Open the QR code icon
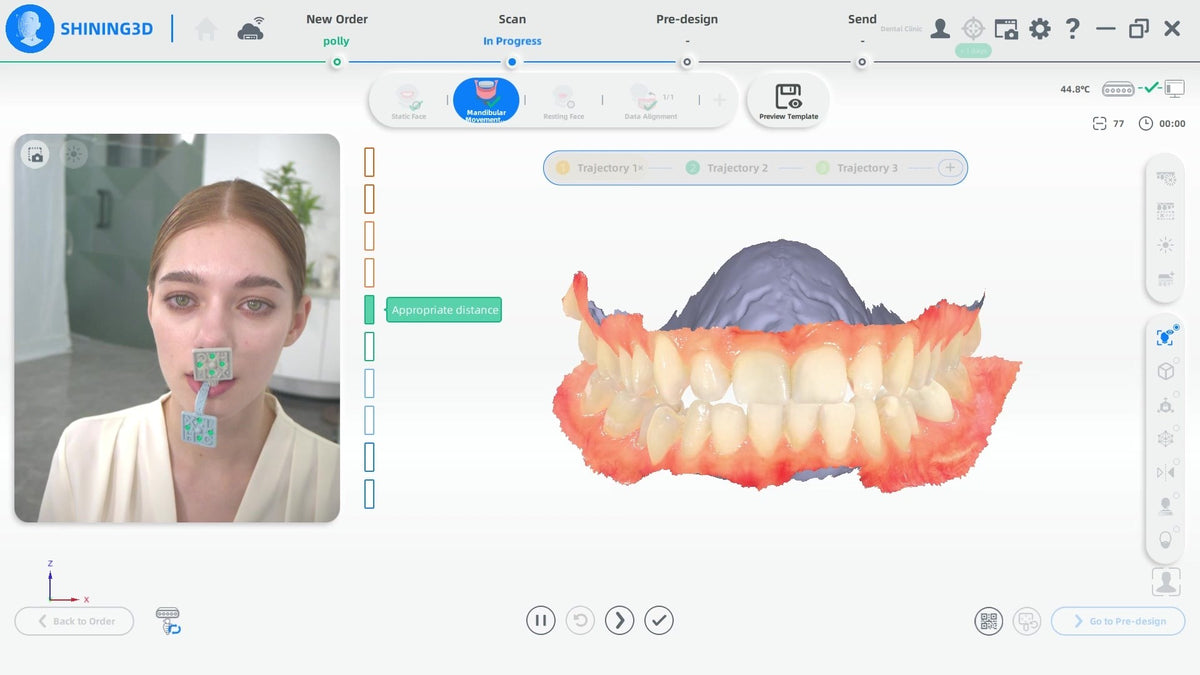This screenshot has height=675, width=1200. pos(989,621)
